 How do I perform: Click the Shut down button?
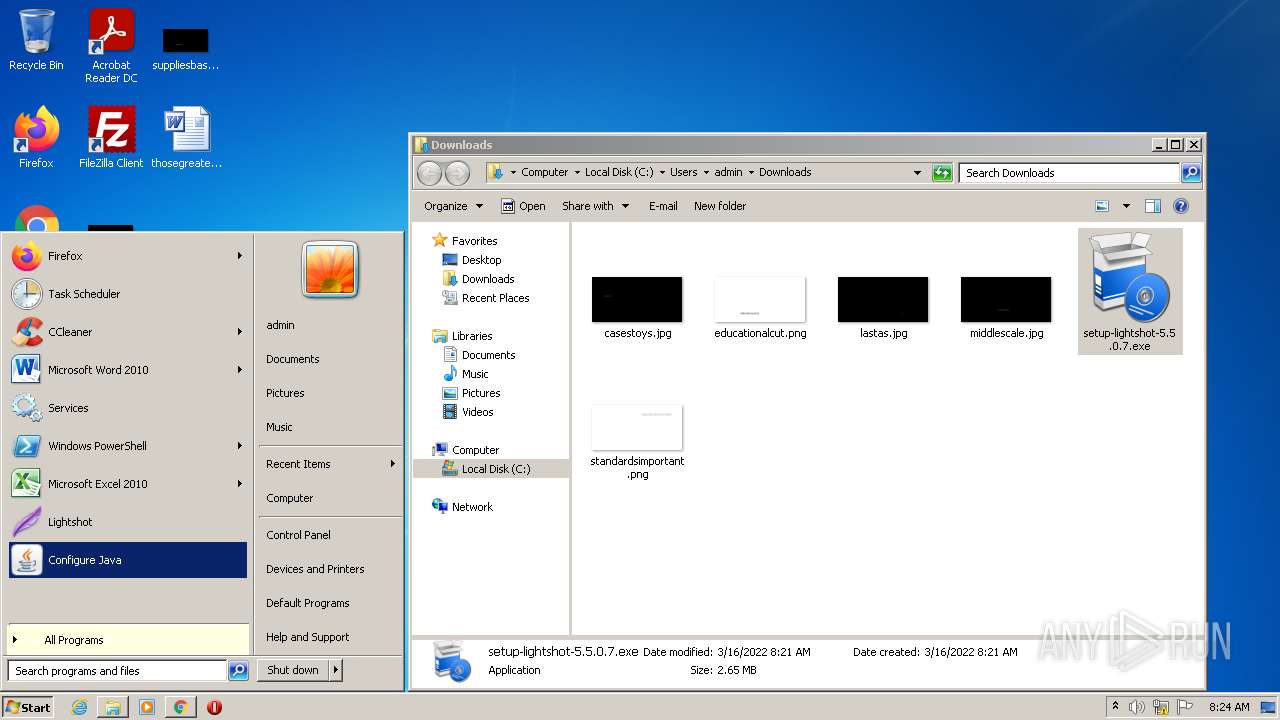pyautogui.click(x=293, y=671)
